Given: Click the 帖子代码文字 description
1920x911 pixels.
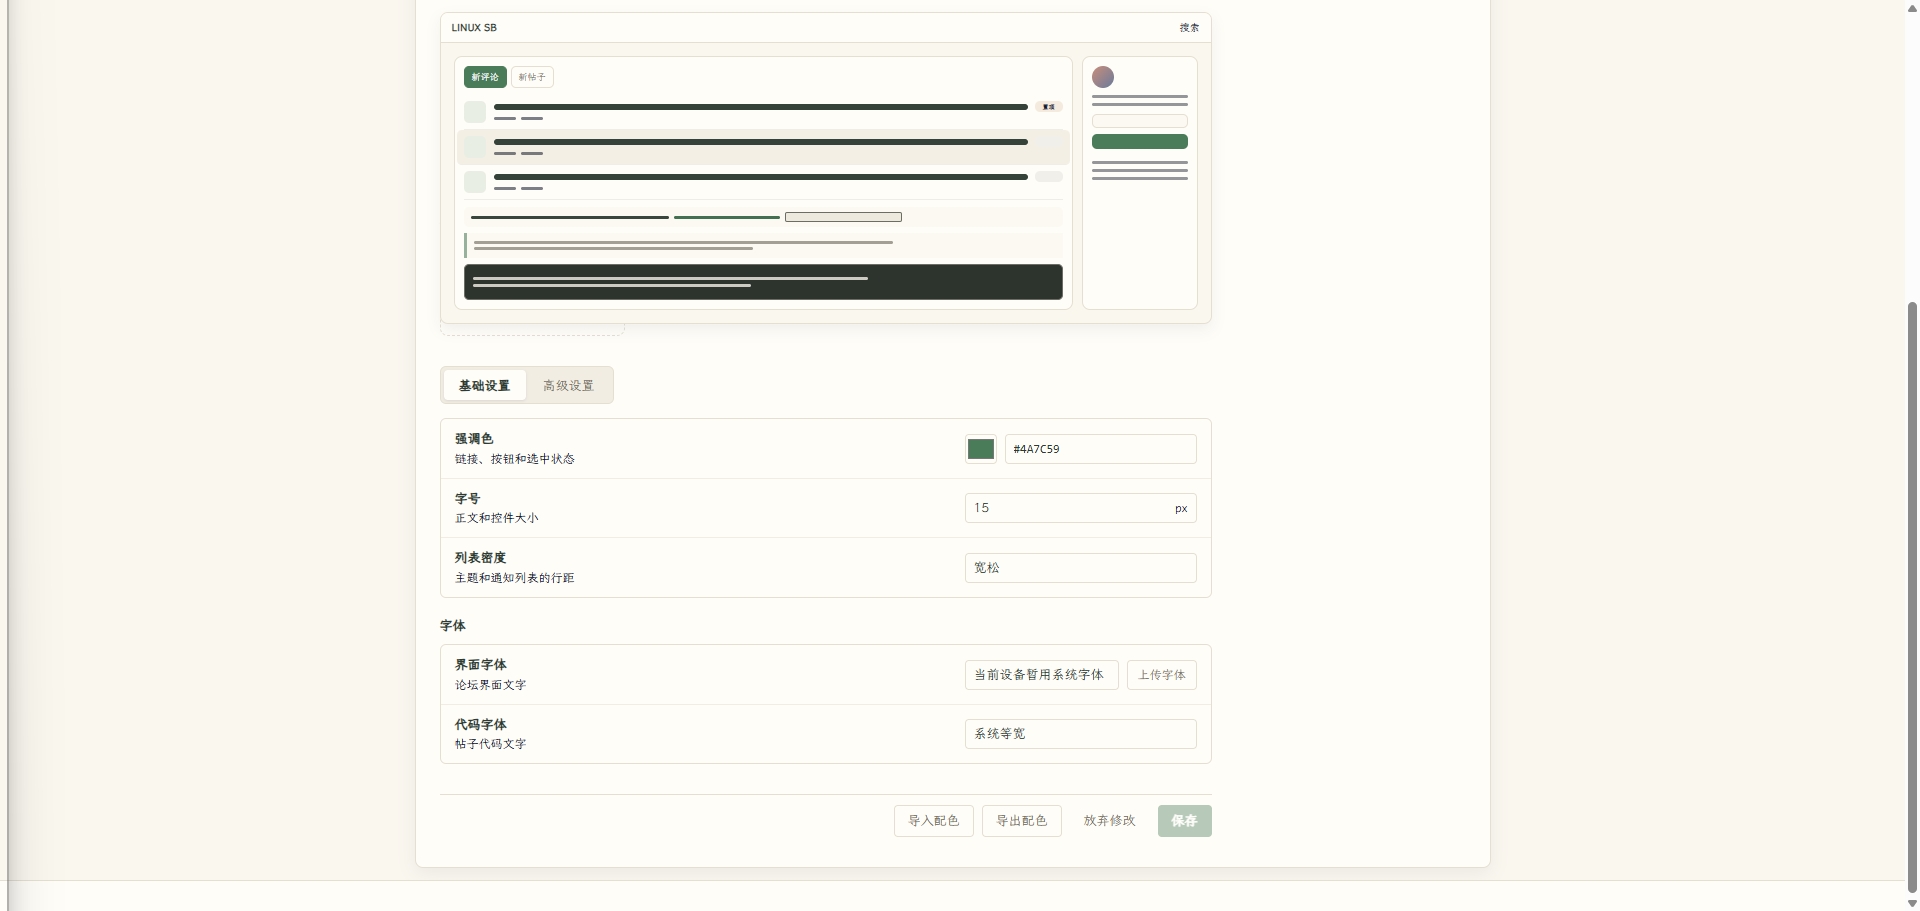Looking at the screenshot, I should [491, 744].
